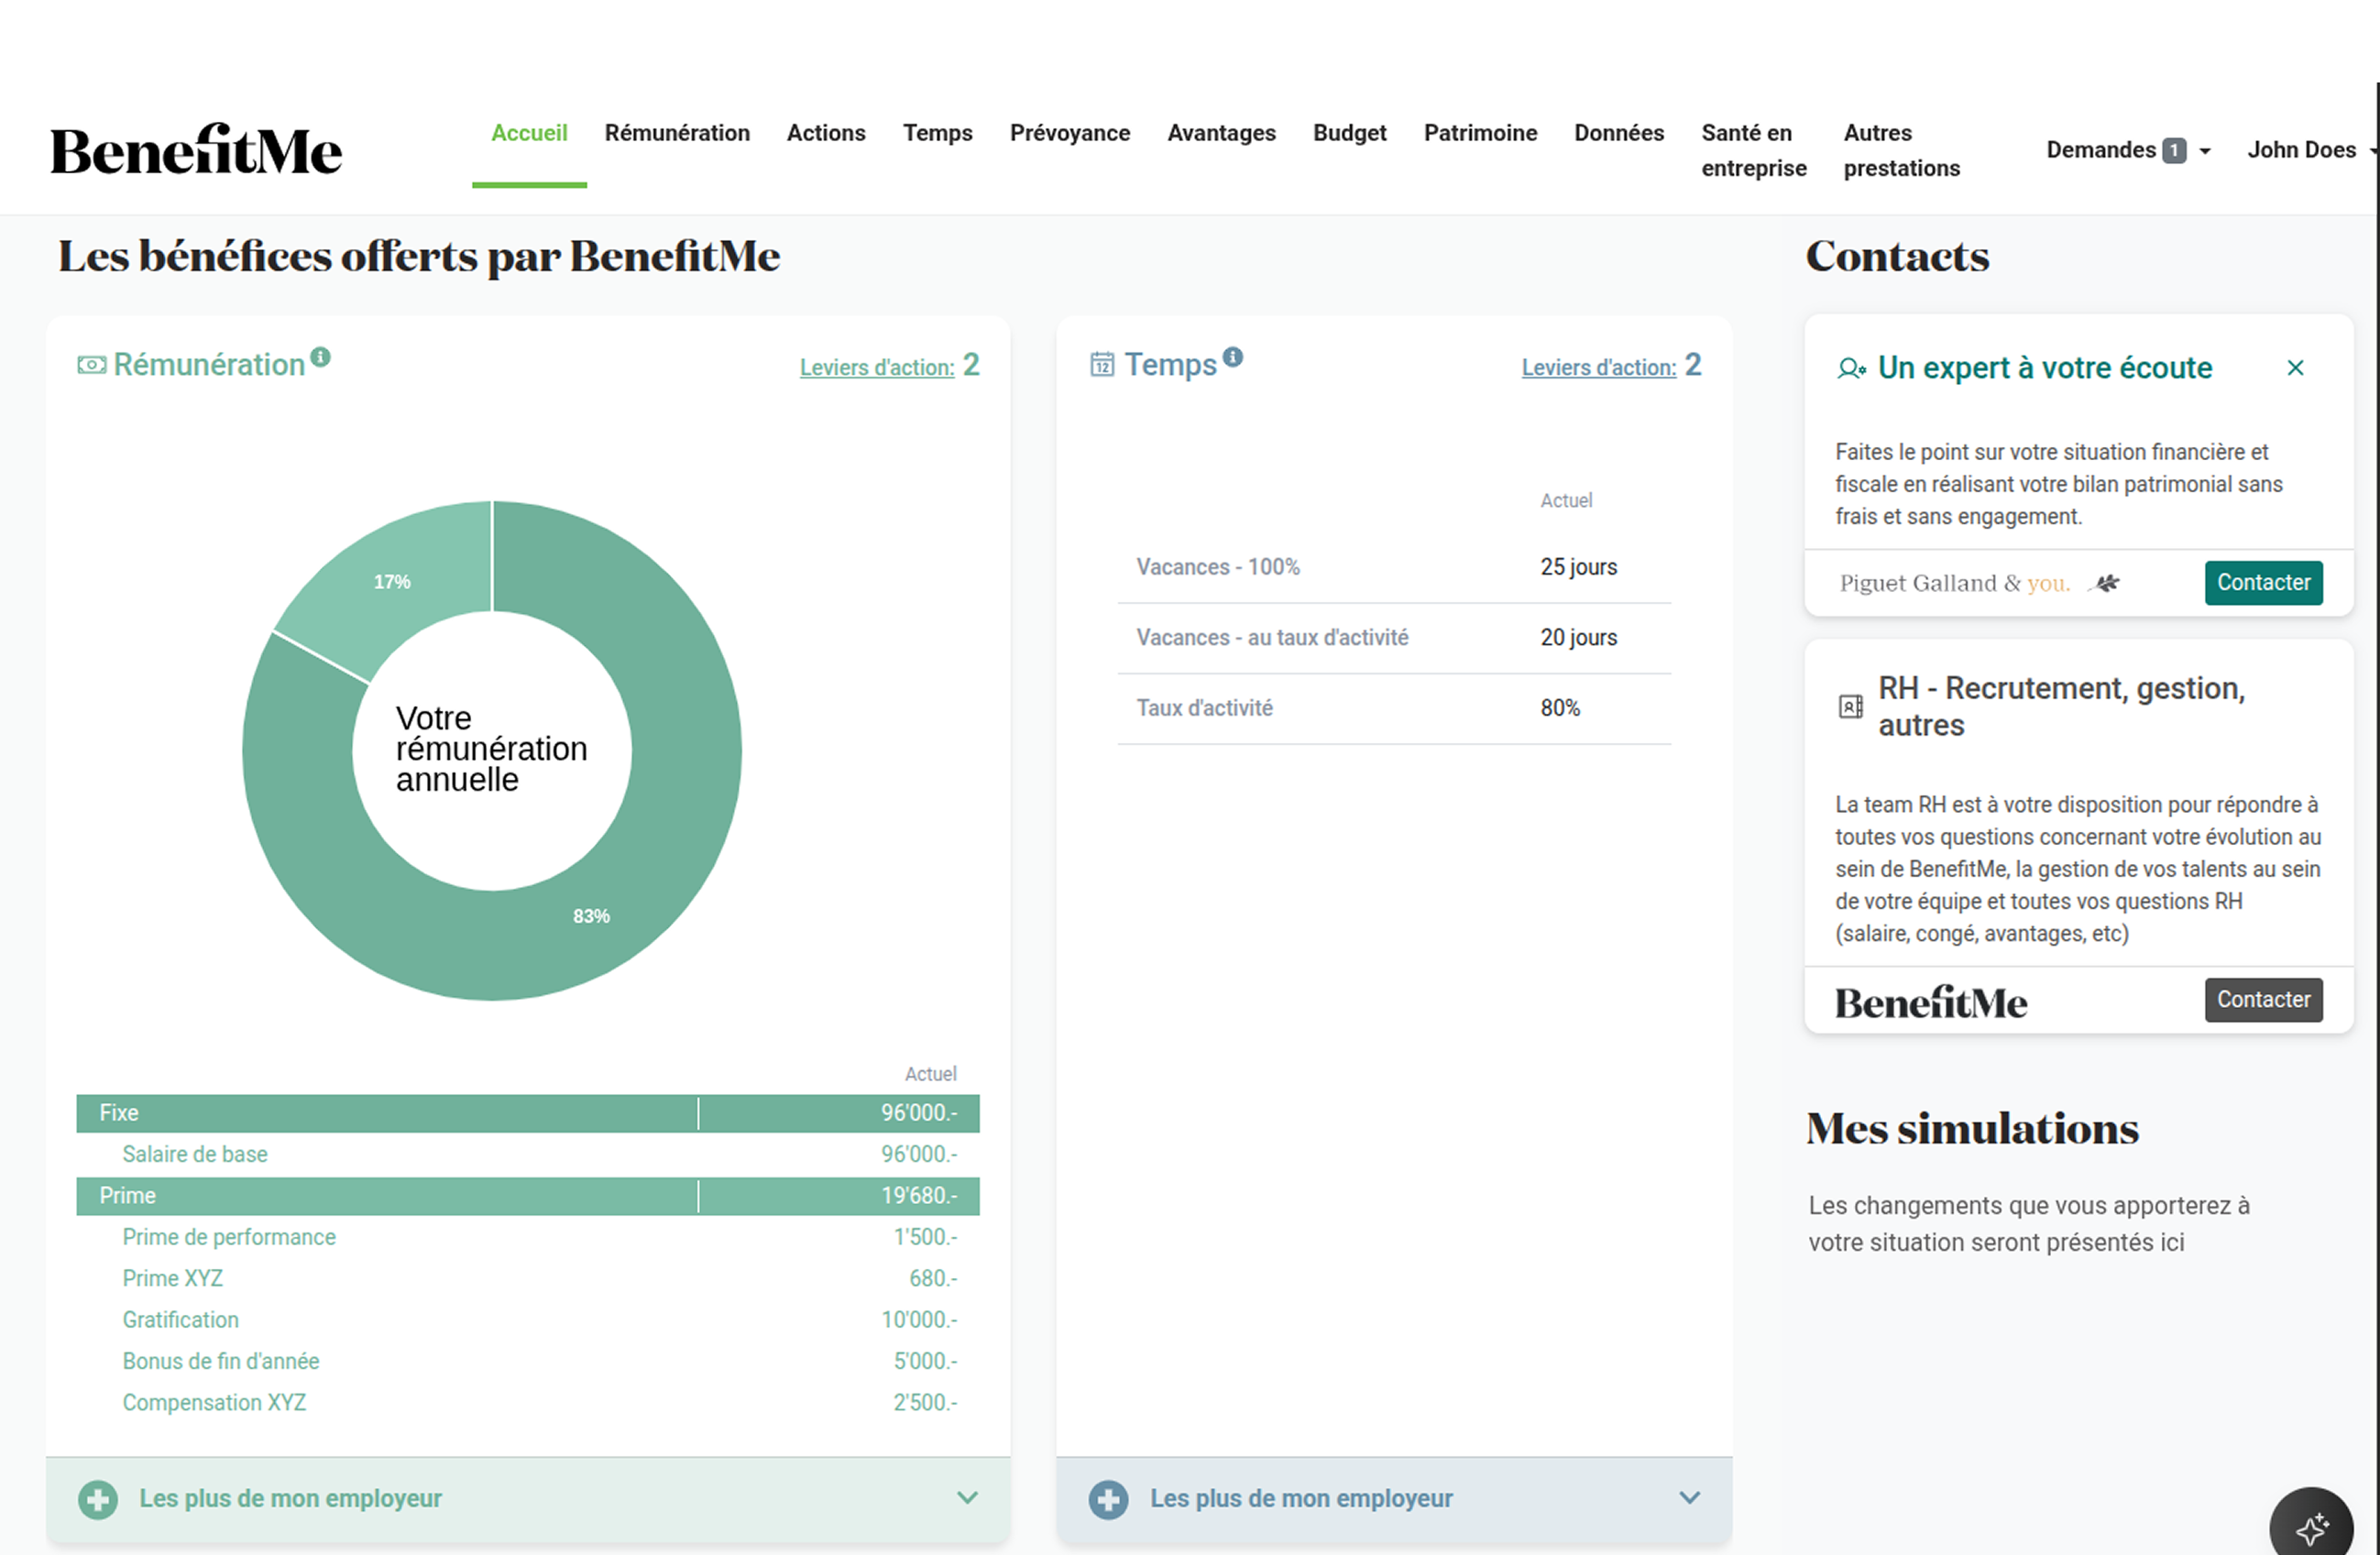The height and width of the screenshot is (1555, 2380).
Task: Select the Prime row in remuneration table
Action: (x=527, y=1196)
